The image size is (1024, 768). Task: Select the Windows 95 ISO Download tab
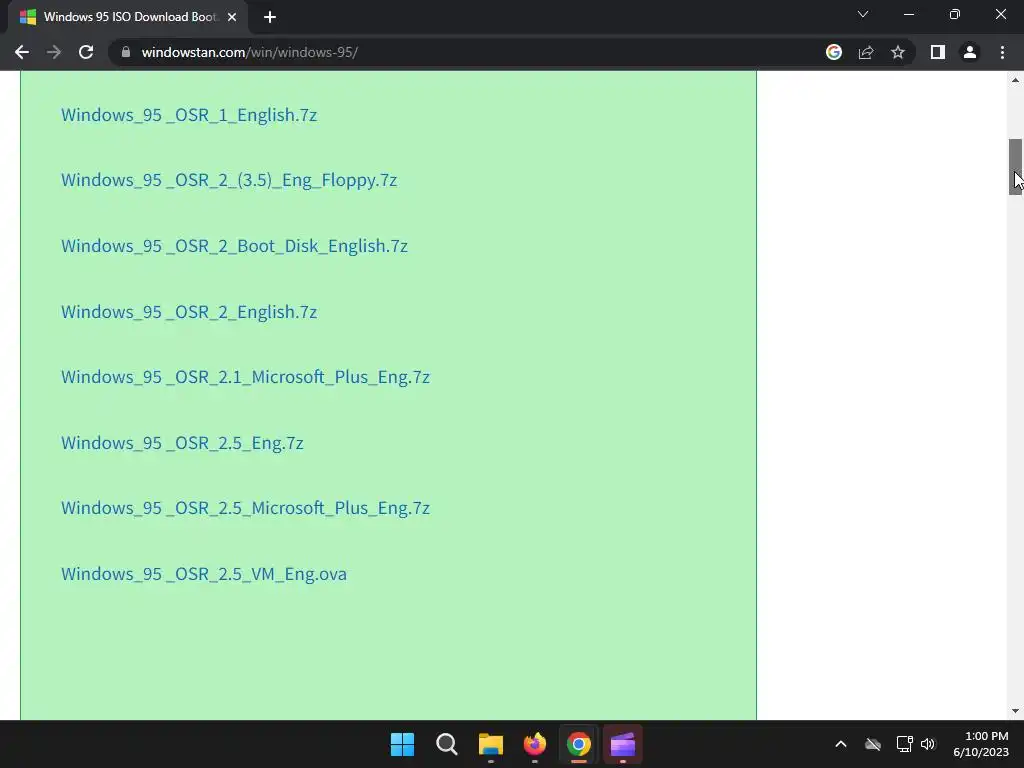coord(128,17)
